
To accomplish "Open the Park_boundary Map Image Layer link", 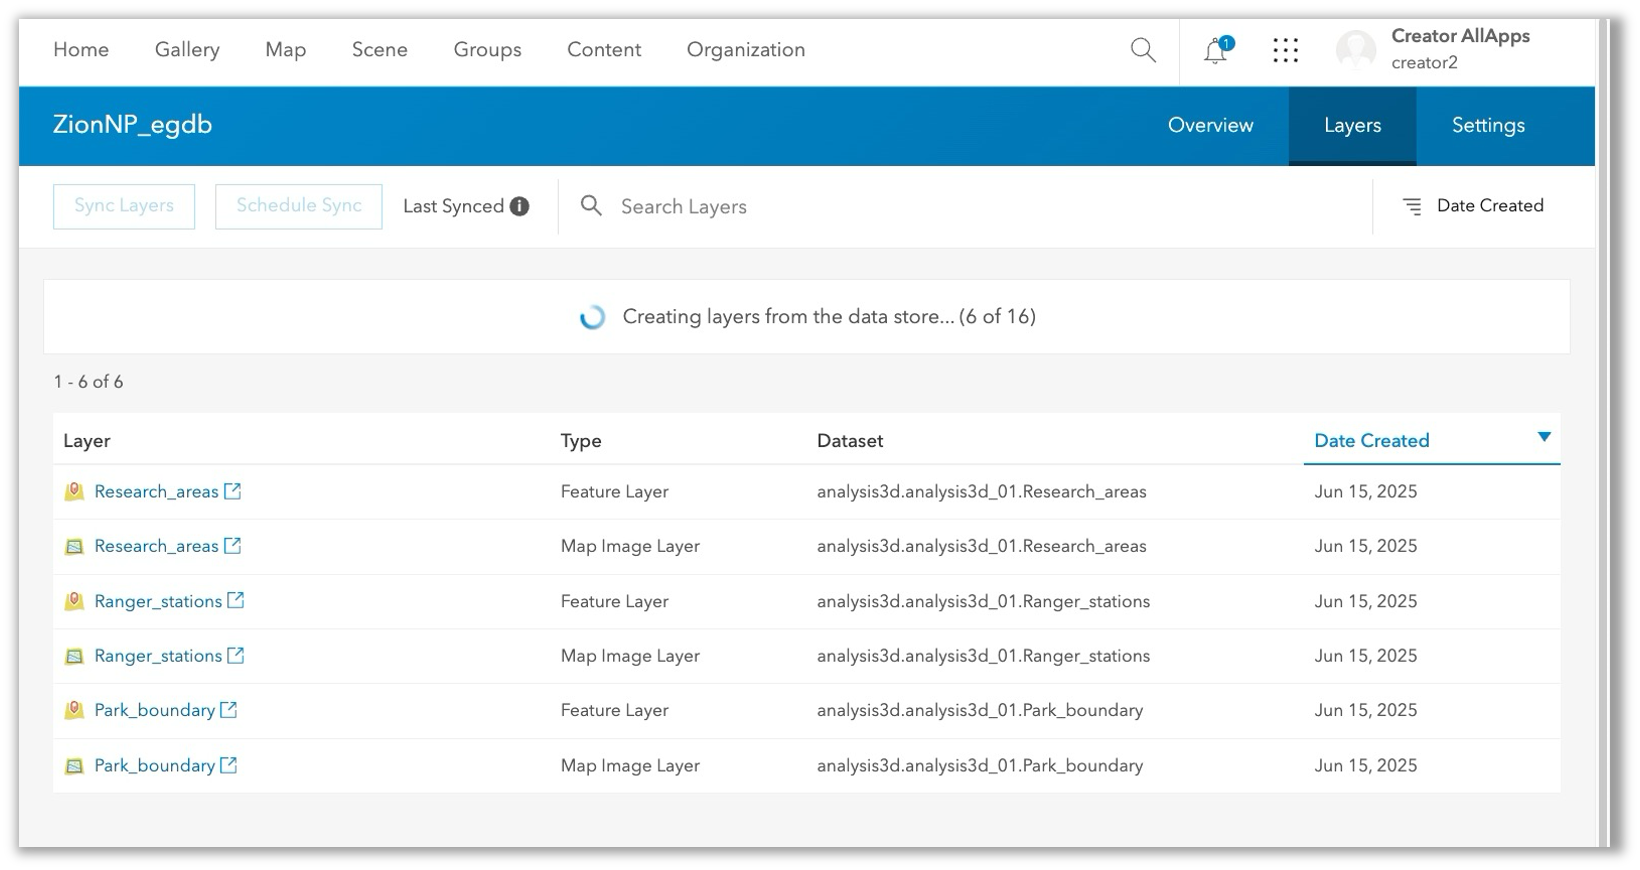I will click(x=155, y=766).
